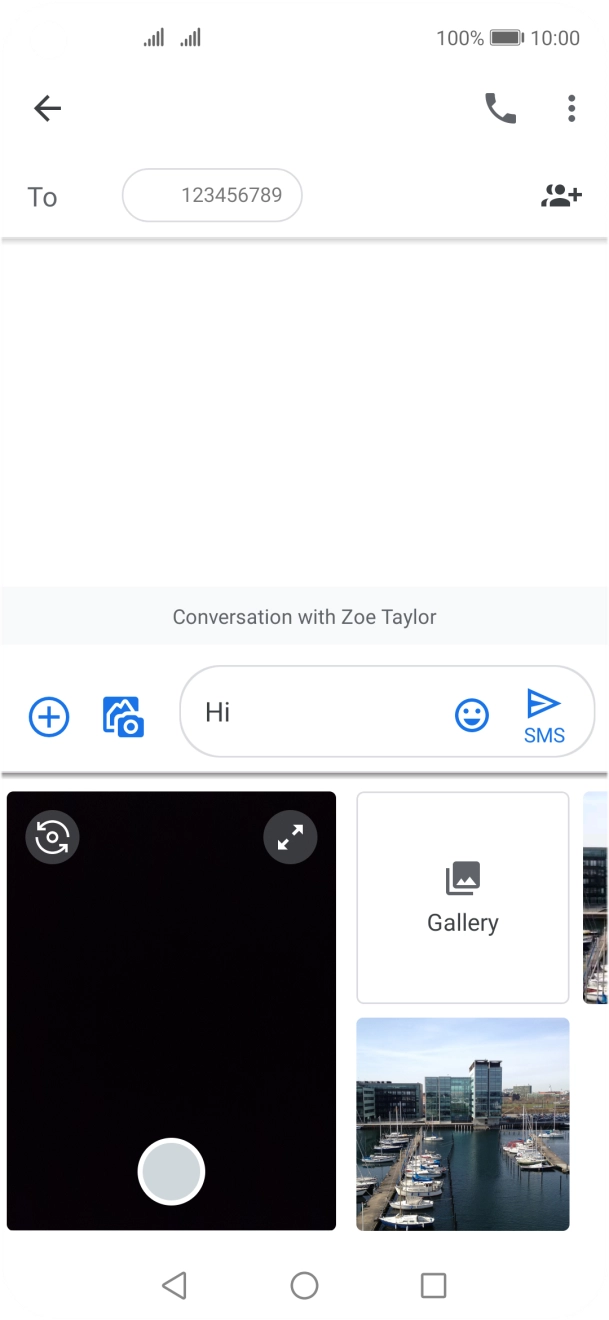
Task: Select the partially visible photo at right edge
Action: (x=596, y=897)
